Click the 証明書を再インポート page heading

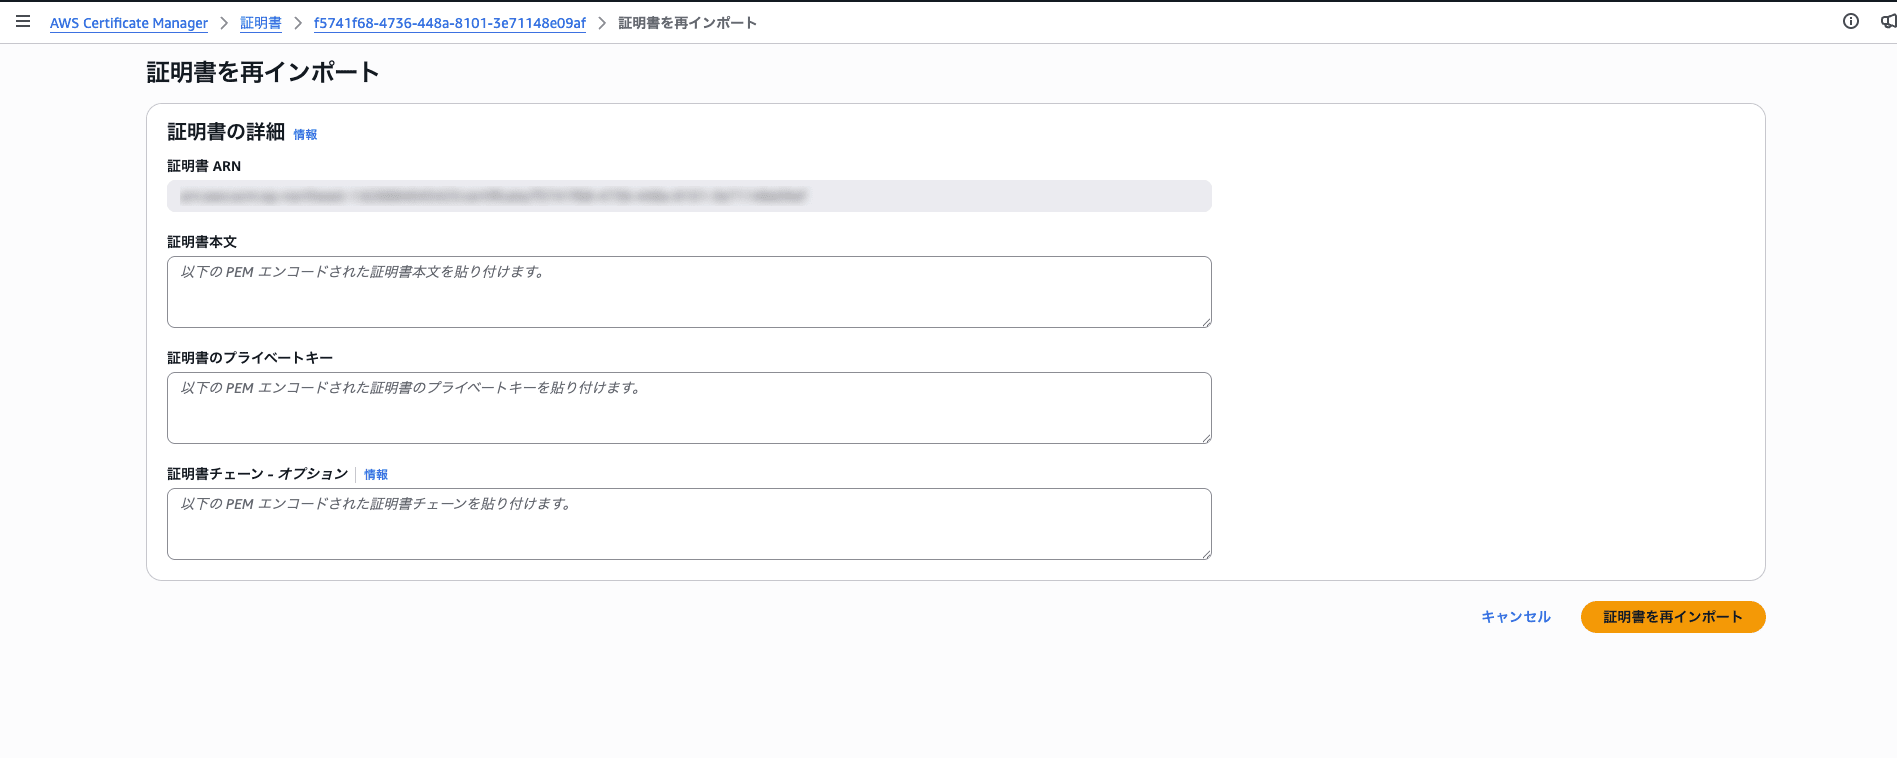(x=263, y=72)
